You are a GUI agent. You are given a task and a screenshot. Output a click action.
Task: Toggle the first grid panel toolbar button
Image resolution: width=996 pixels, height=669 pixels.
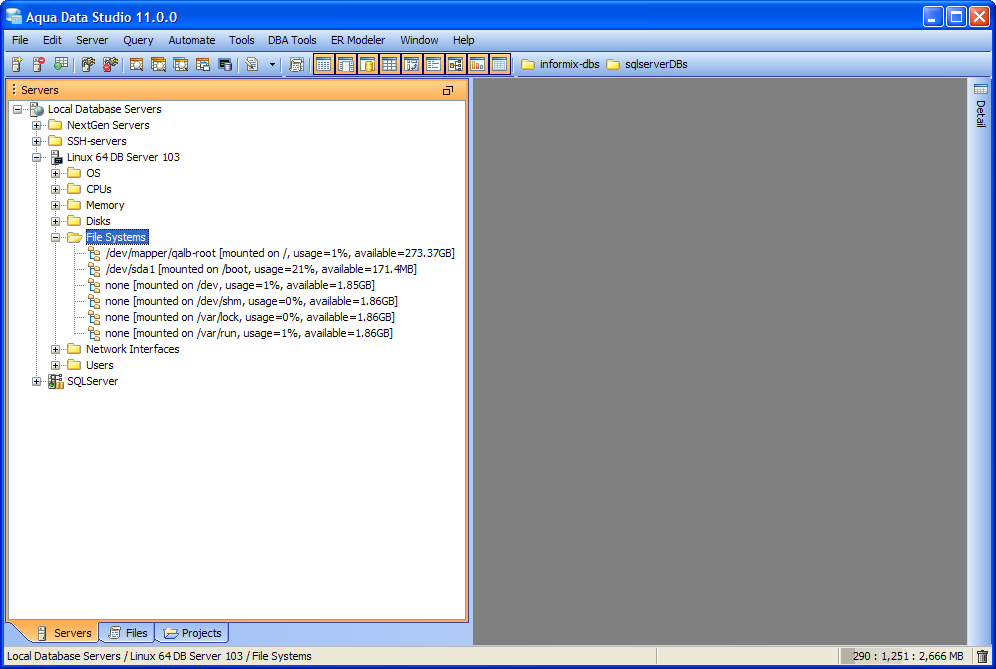[x=323, y=64]
